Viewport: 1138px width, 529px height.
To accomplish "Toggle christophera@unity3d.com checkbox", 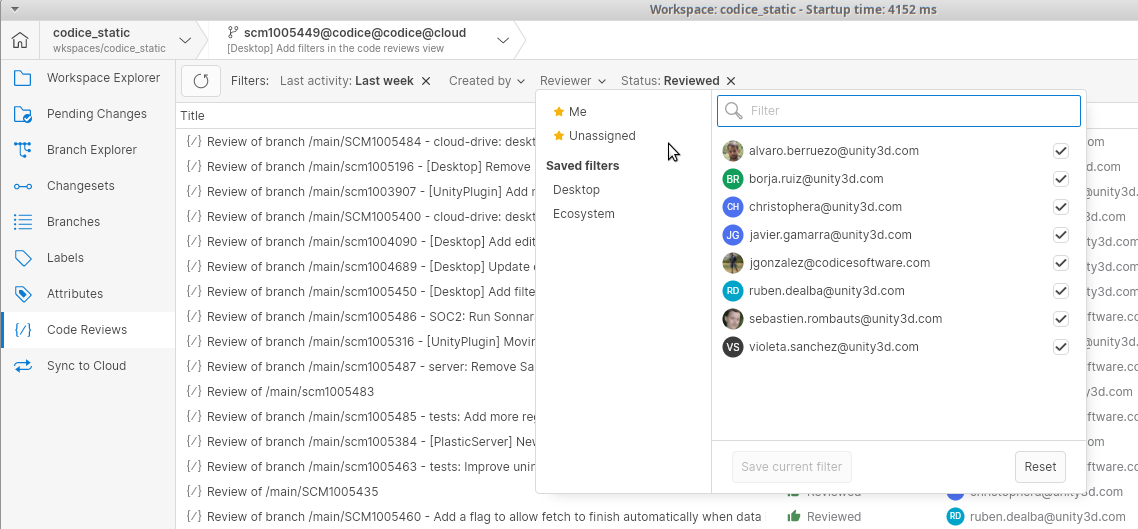I will (x=1060, y=207).
